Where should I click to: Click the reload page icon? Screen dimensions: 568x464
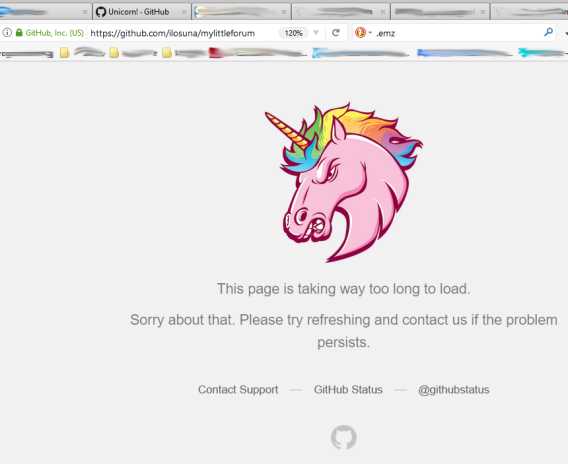336,33
